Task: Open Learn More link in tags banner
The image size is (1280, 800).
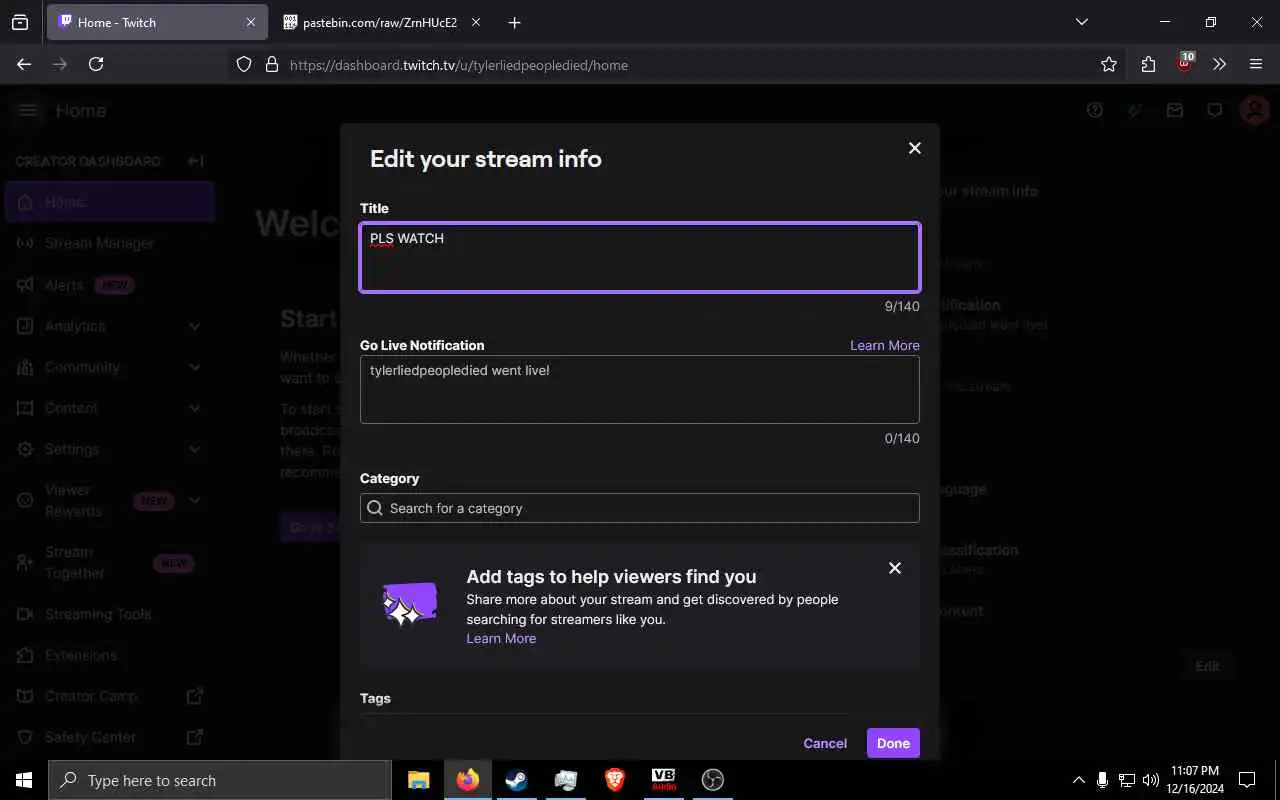Action: (x=501, y=638)
